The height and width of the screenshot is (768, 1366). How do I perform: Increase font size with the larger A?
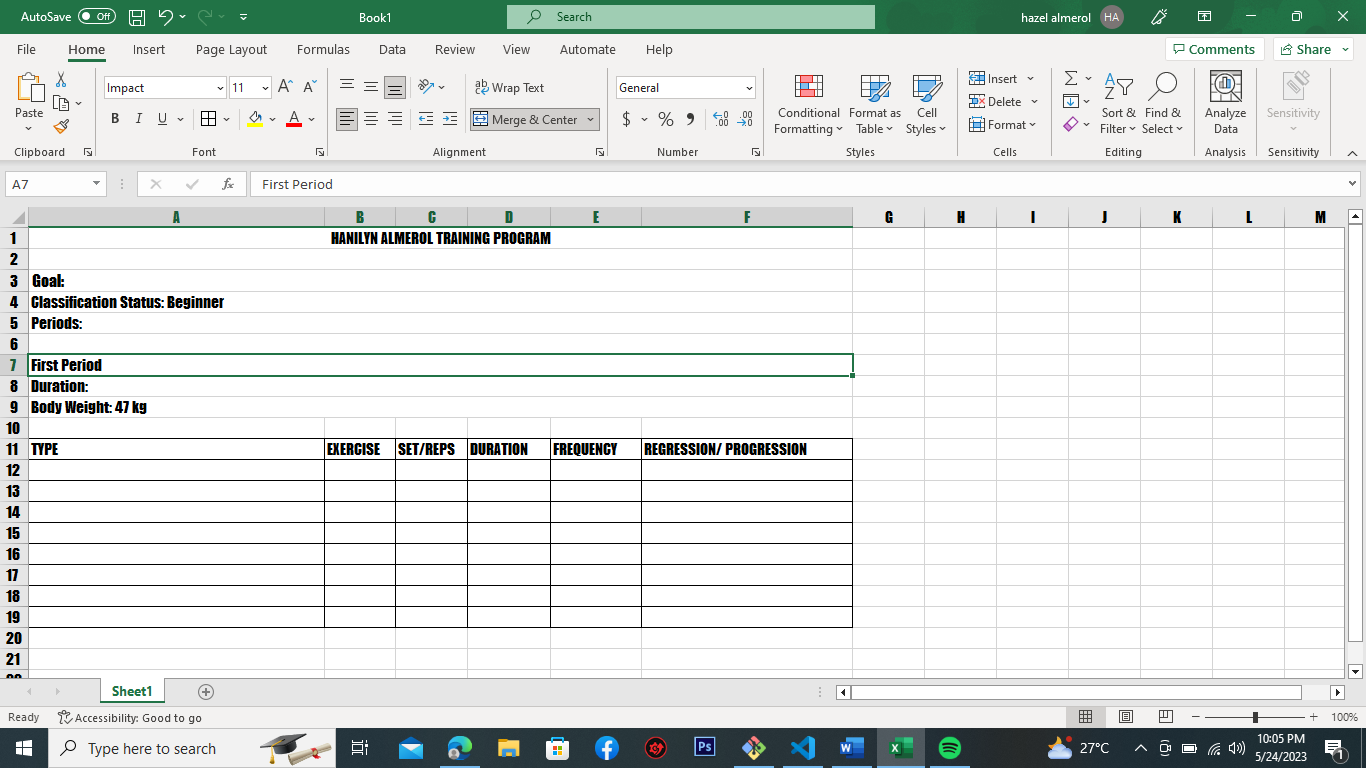coord(285,87)
